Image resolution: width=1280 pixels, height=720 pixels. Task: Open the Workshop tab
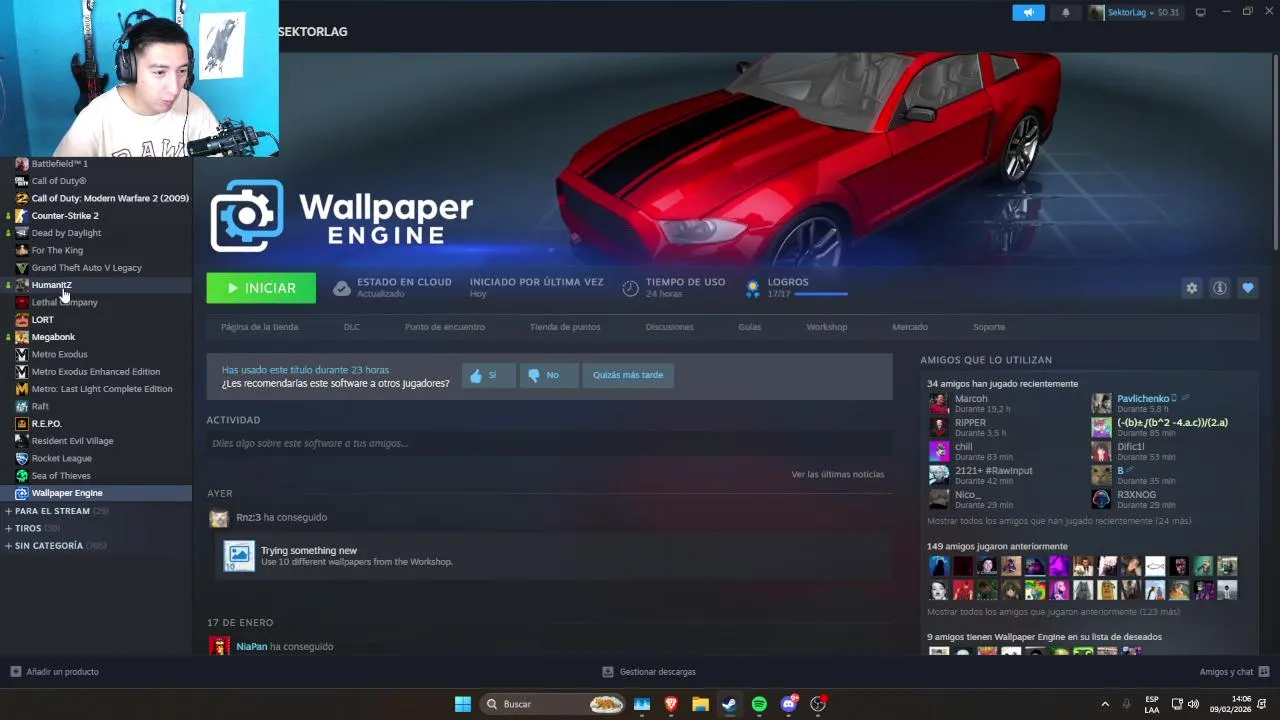[827, 327]
